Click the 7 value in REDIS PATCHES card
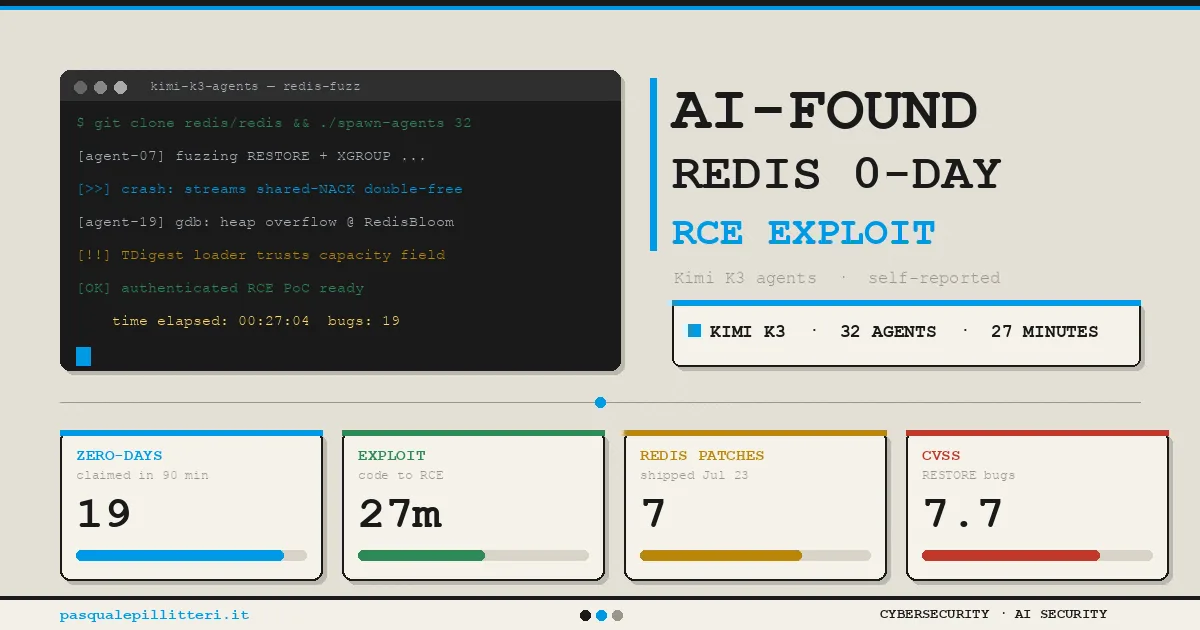The width and height of the screenshot is (1200, 630). 653,514
